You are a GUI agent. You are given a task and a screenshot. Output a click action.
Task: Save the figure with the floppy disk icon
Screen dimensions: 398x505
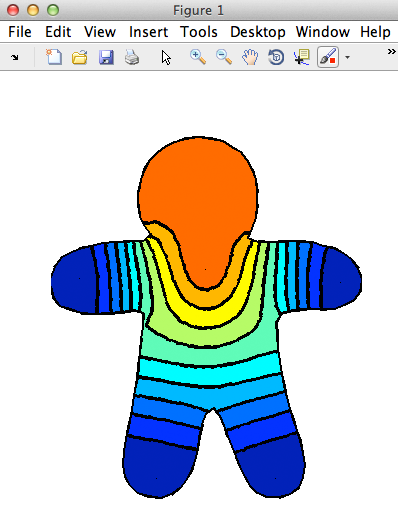pos(106,57)
